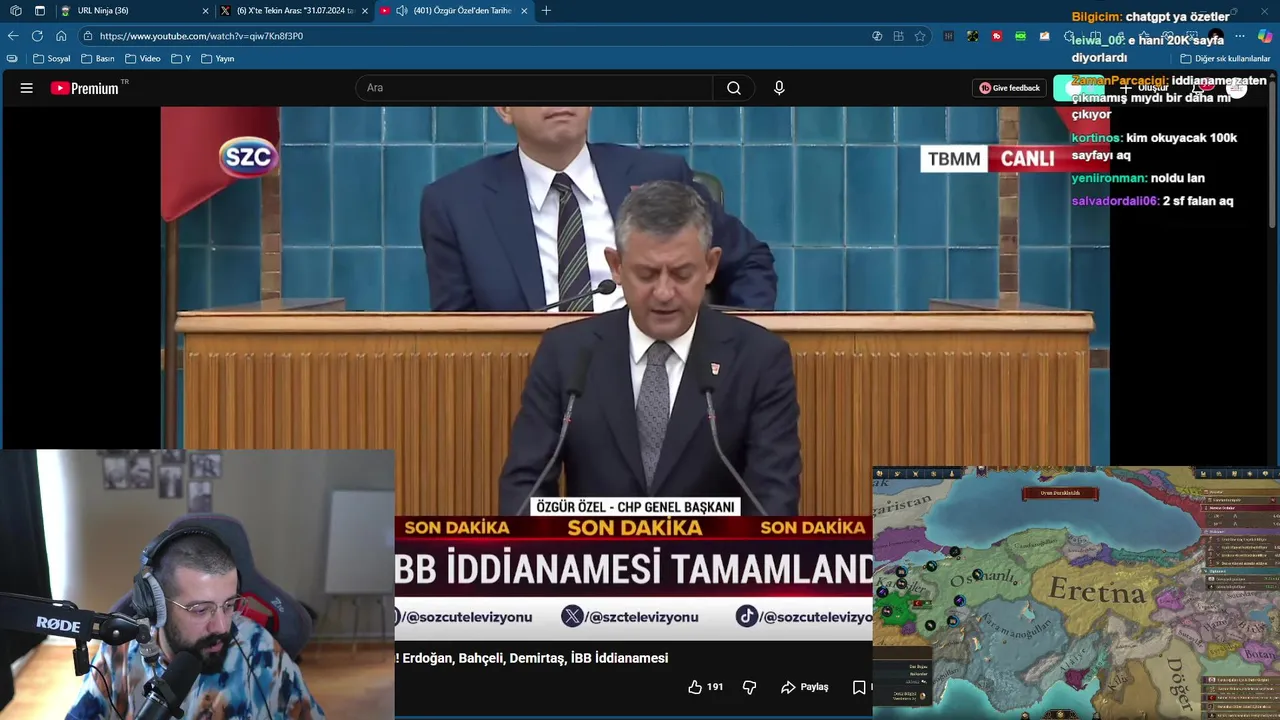Close the Özgür Özel YouTube tab
The image size is (1280, 720).
[524, 11]
